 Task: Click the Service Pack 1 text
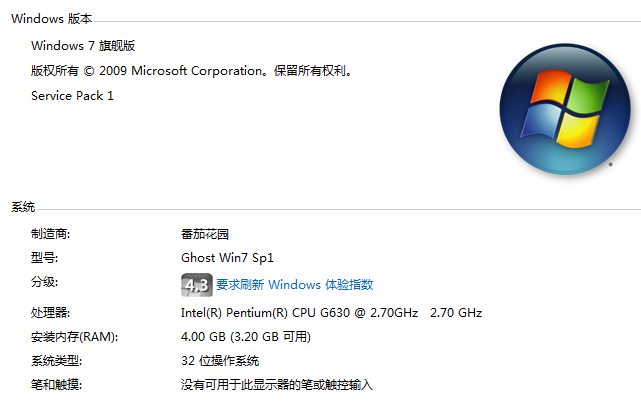point(72,96)
